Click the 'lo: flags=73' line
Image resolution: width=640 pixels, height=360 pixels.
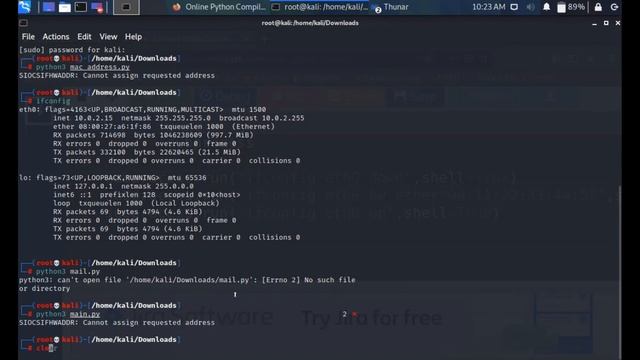[x=113, y=178]
